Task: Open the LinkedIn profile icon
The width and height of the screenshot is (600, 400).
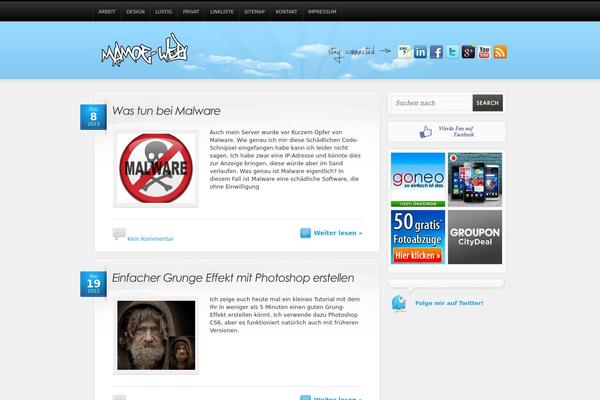Action: pyautogui.click(x=420, y=52)
